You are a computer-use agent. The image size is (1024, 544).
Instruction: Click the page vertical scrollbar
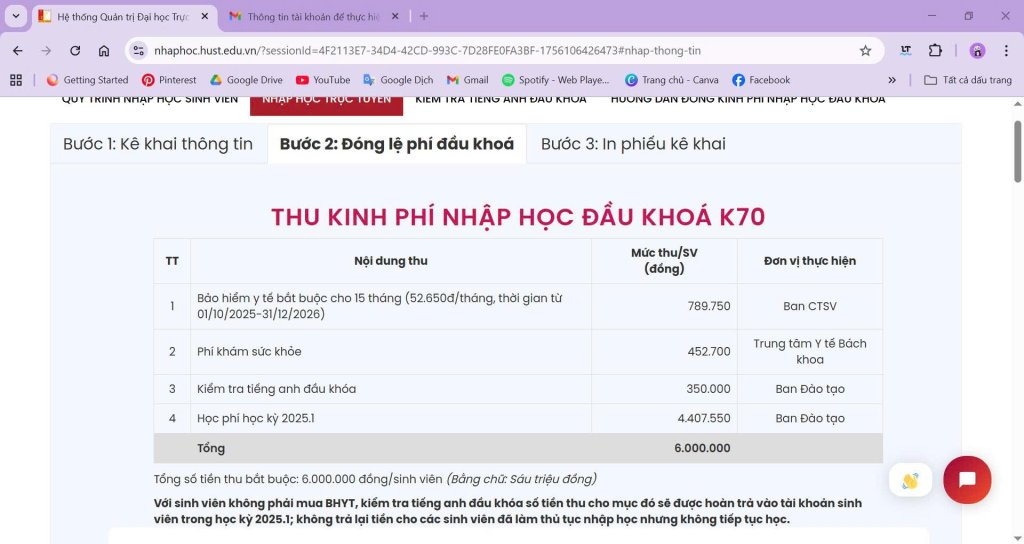tap(1017, 152)
